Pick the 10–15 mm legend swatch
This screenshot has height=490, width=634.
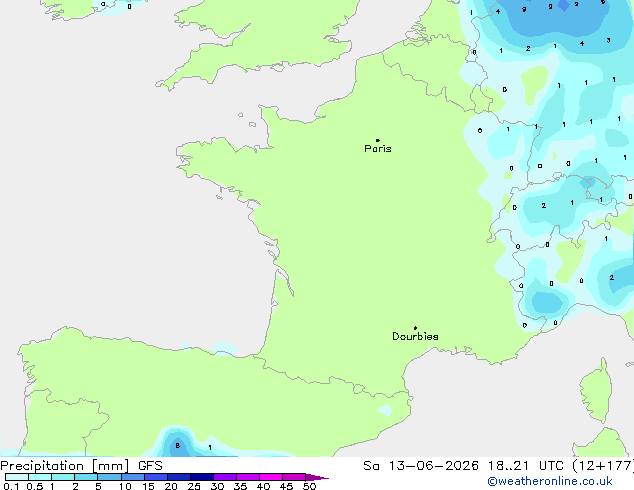pyautogui.click(x=133, y=477)
